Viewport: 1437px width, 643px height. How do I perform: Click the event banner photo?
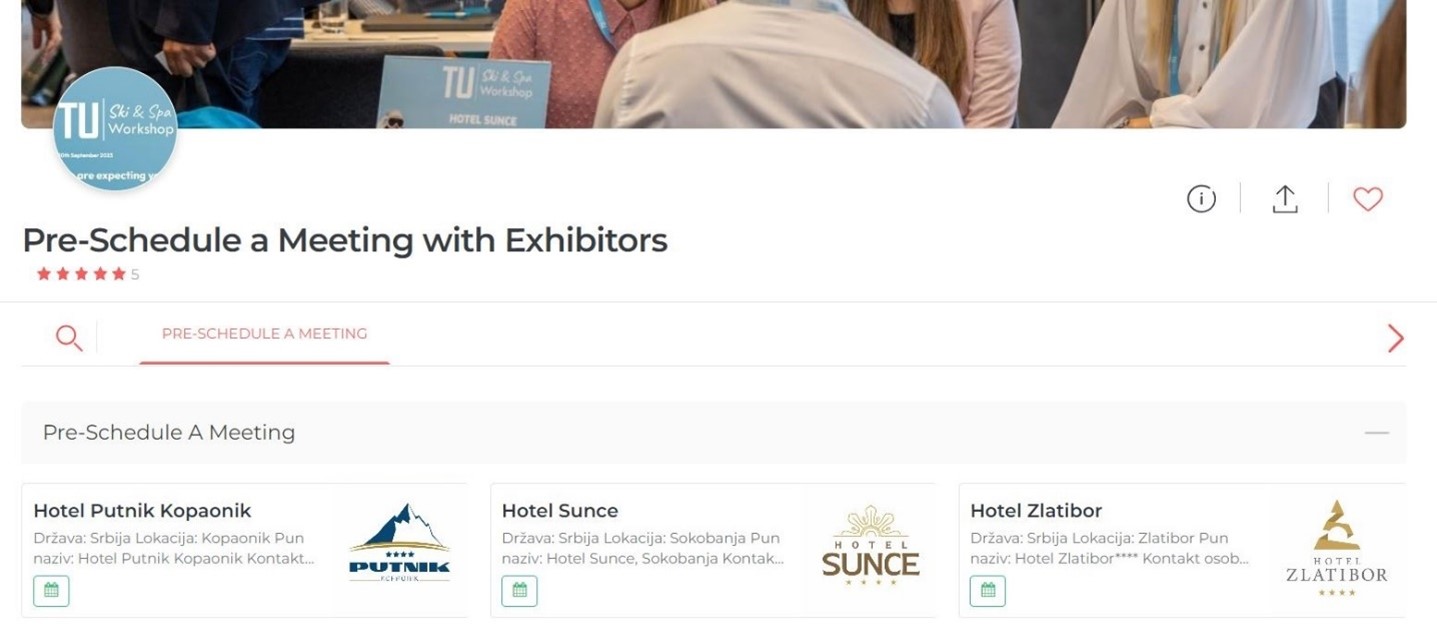(714, 64)
